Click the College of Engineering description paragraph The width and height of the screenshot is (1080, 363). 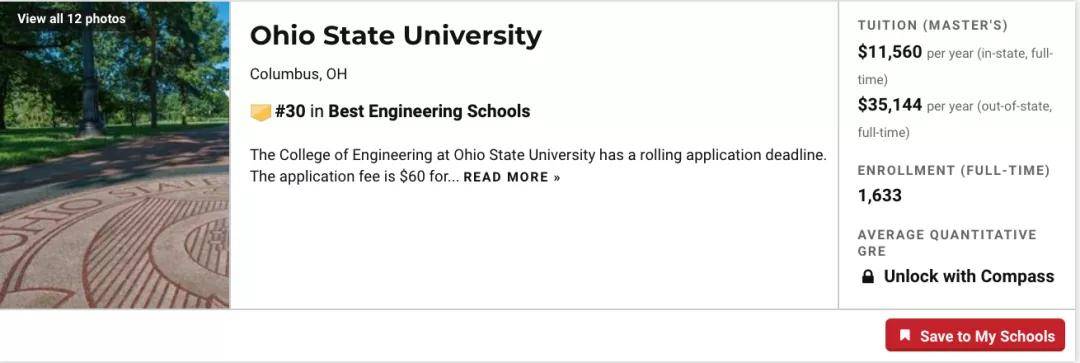point(538,166)
